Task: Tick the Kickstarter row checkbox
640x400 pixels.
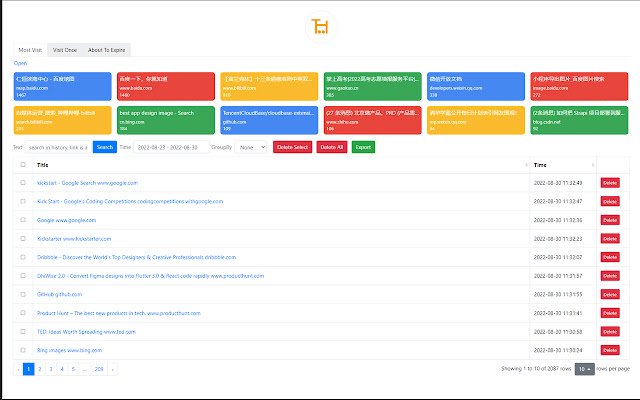Action: pos(23,238)
